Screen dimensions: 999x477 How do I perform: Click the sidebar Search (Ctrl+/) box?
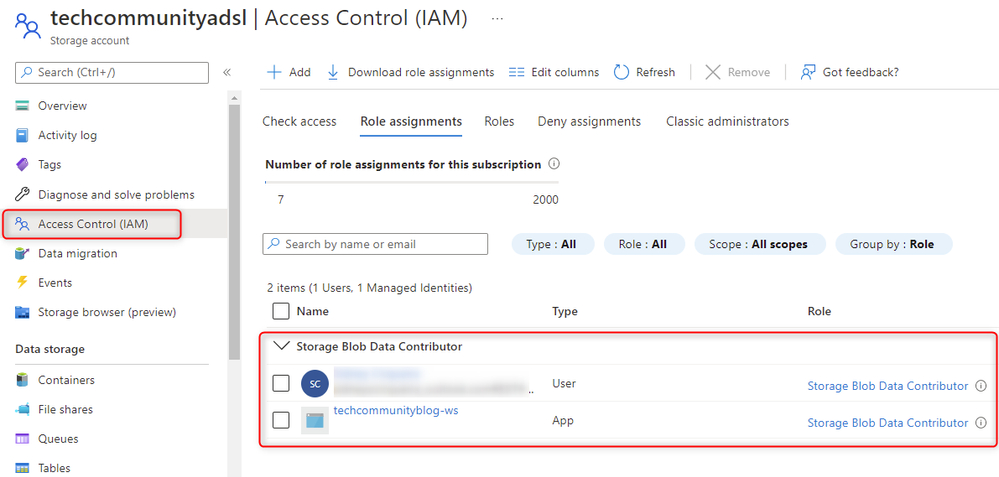[x=112, y=73]
